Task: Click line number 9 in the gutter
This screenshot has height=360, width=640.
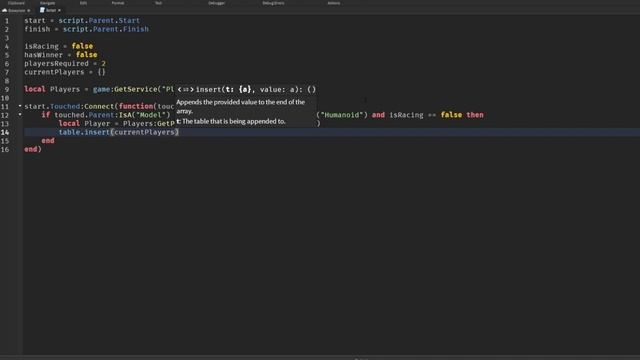Action: 7,89
